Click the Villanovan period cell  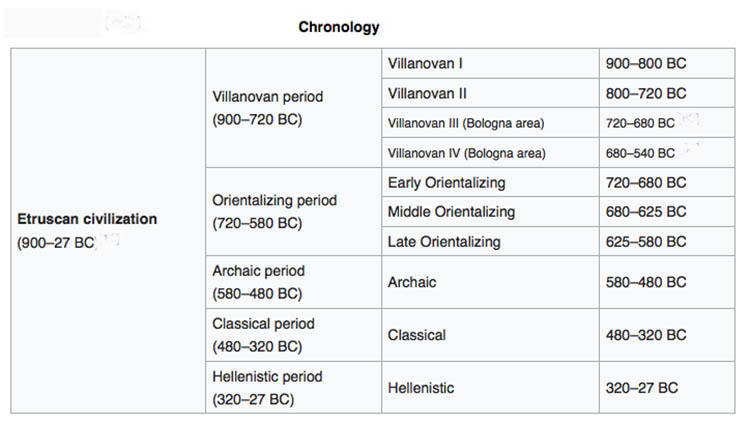tap(268, 108)
